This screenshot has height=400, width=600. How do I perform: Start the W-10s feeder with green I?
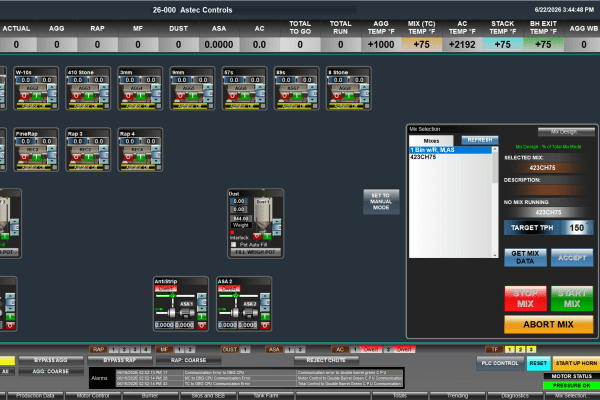point(37,96)
